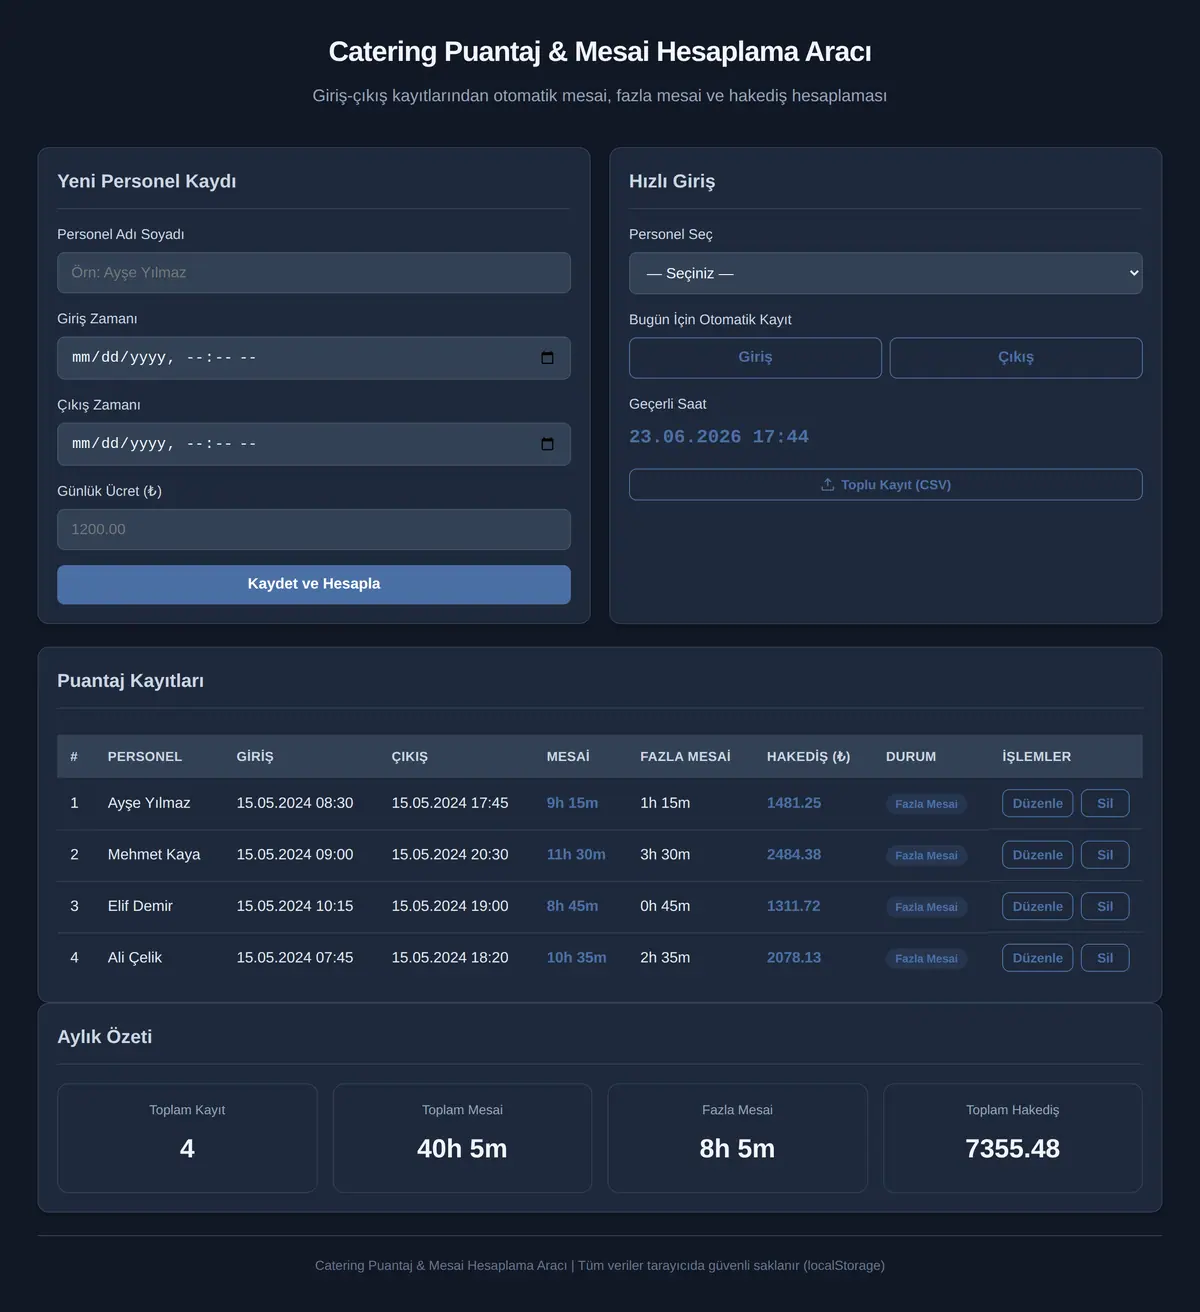
Task: Click Kaydet ve Hesapla button
Action: pyautogui.click(x=314, y=584)
